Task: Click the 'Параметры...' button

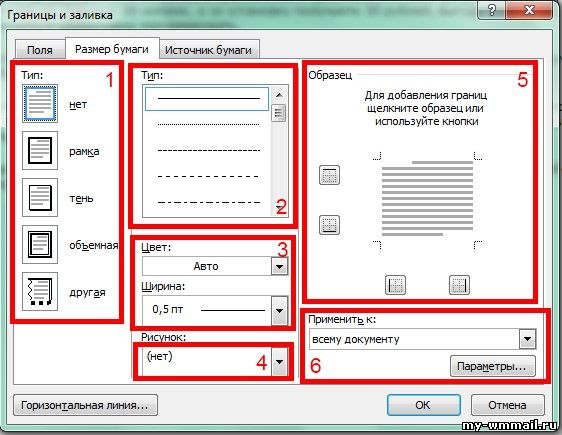Action: (x=493, y=366)
